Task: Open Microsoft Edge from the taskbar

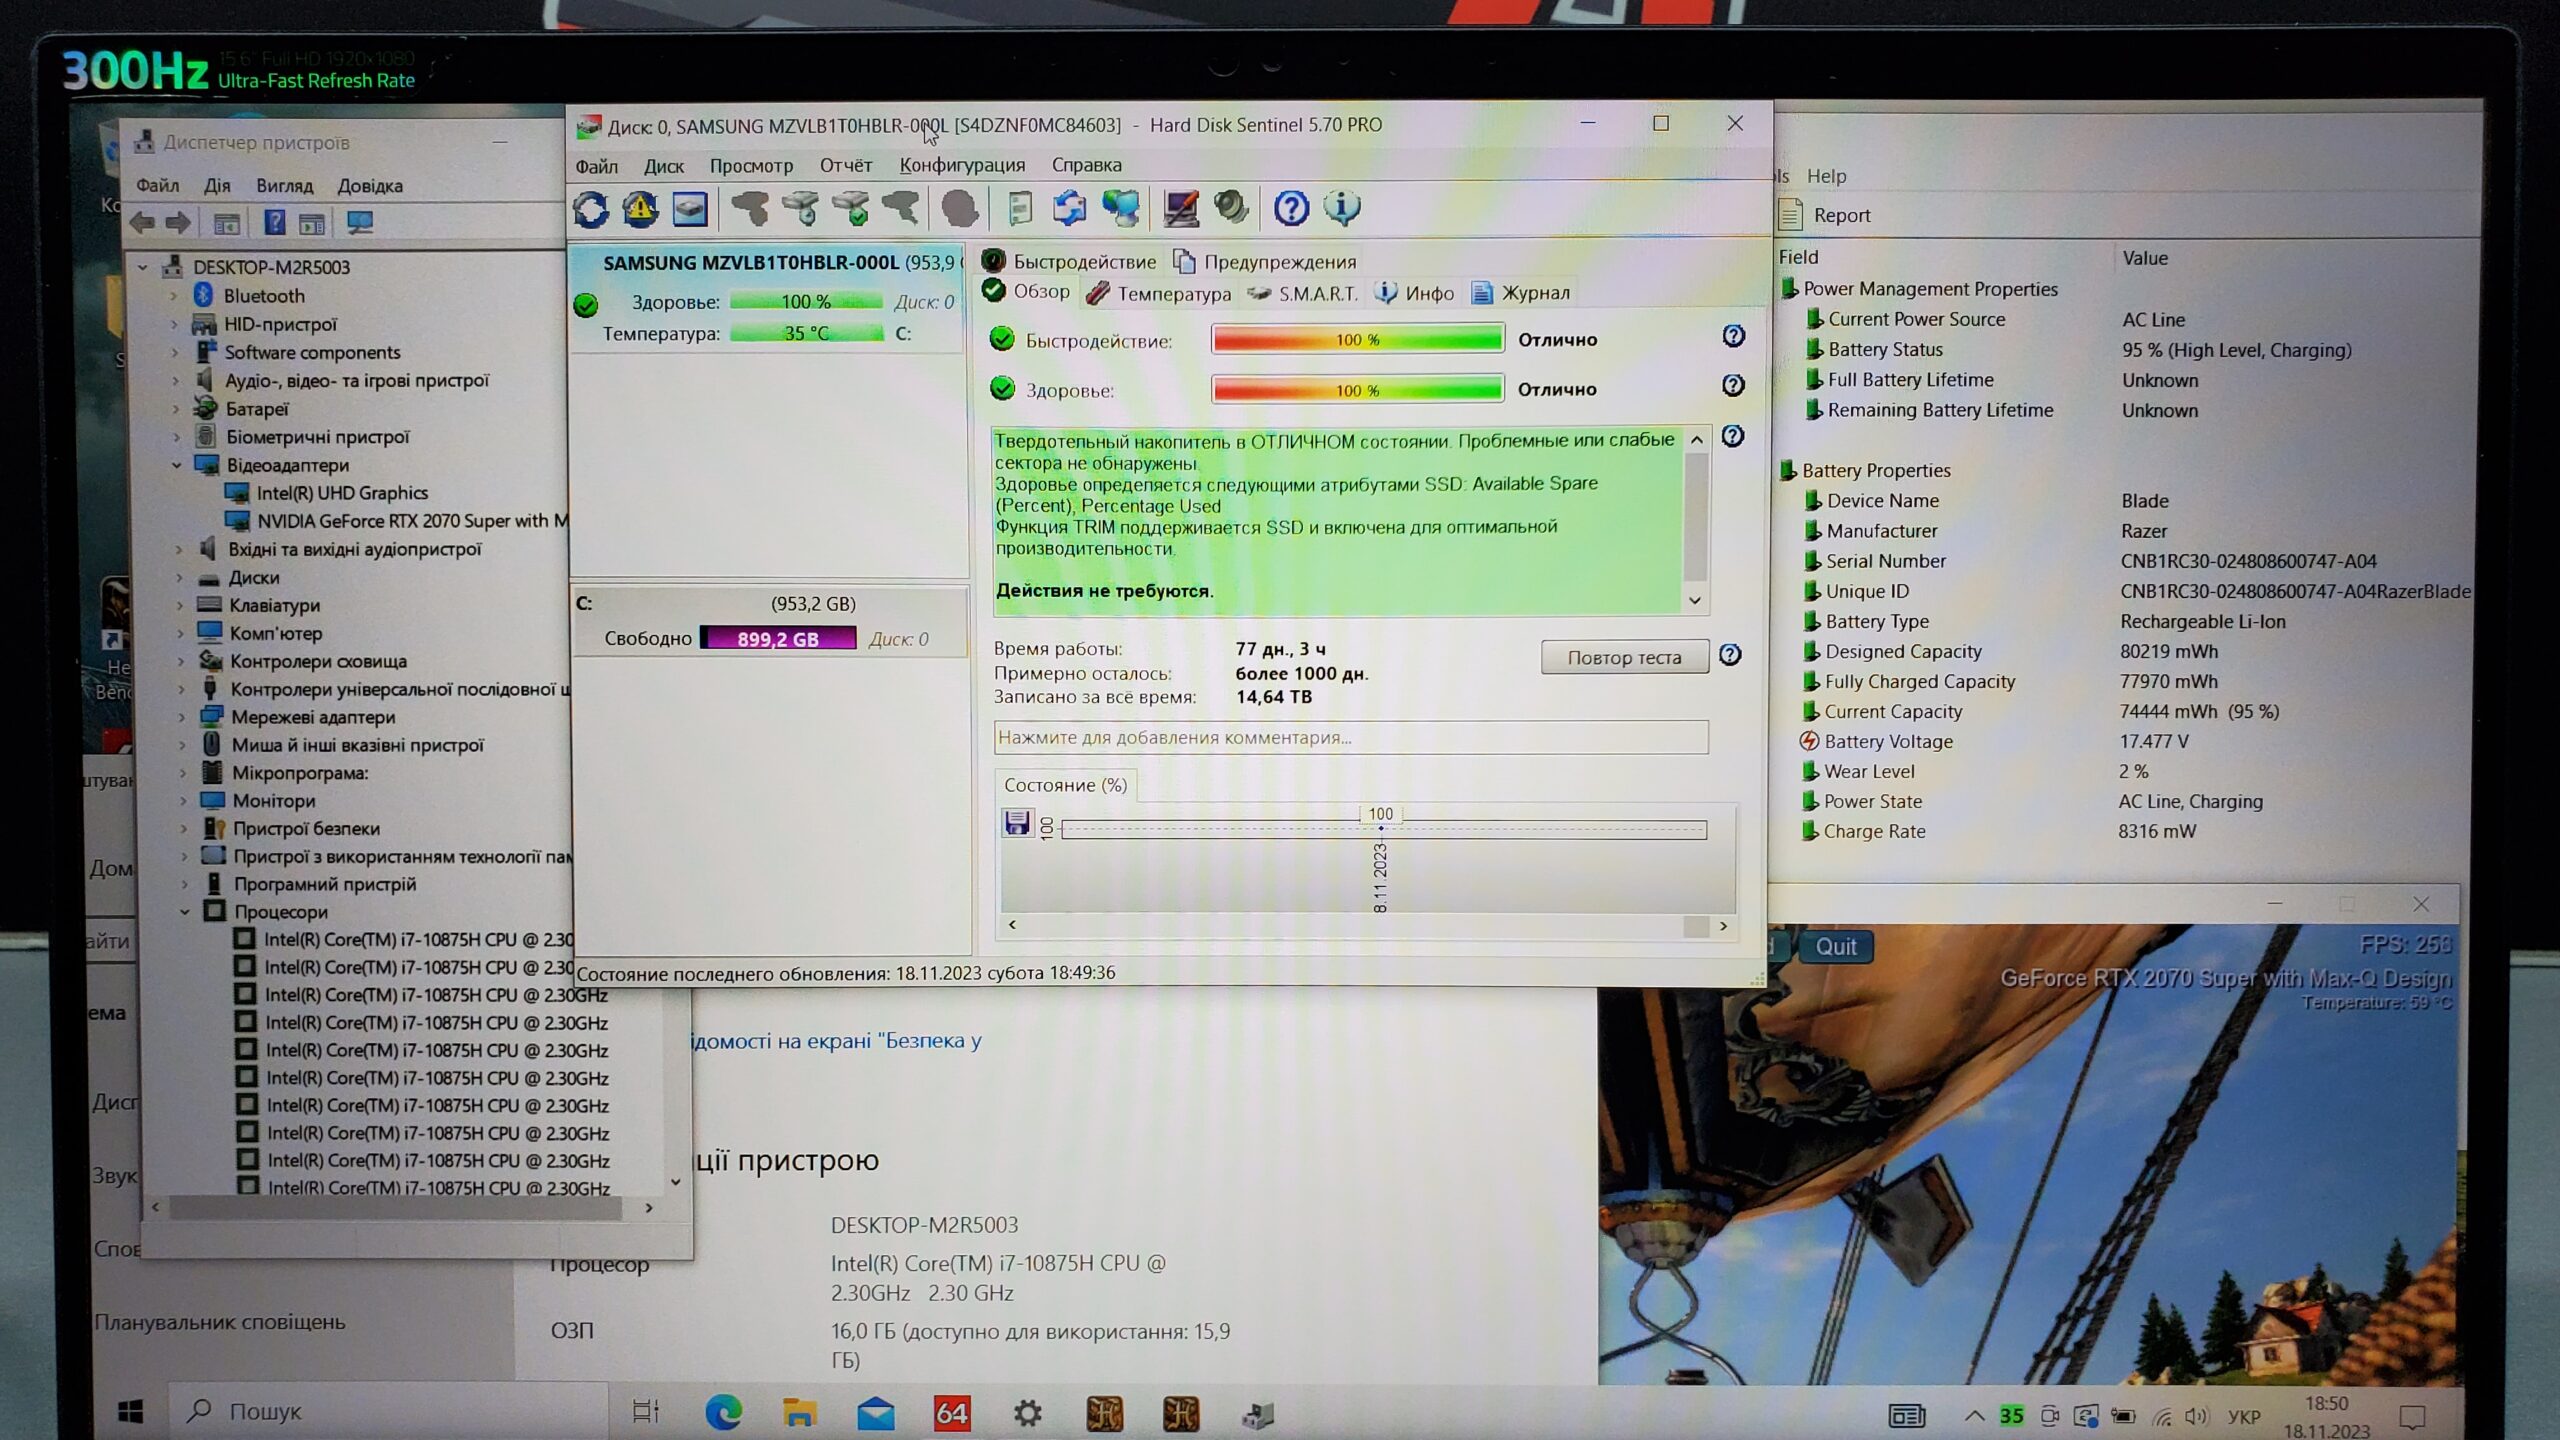Action: (x=723, y=1412)
